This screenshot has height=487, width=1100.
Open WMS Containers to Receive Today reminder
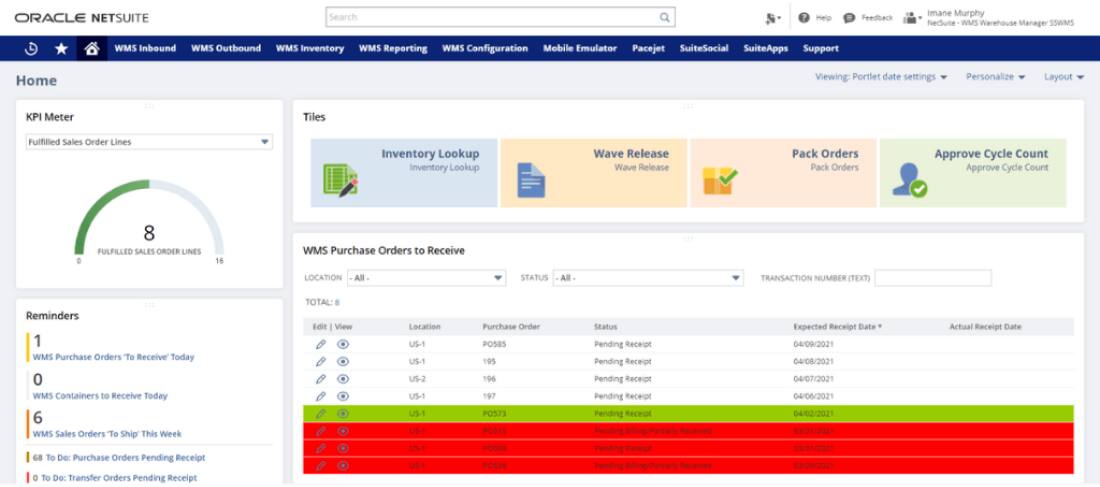pos(100,396)
